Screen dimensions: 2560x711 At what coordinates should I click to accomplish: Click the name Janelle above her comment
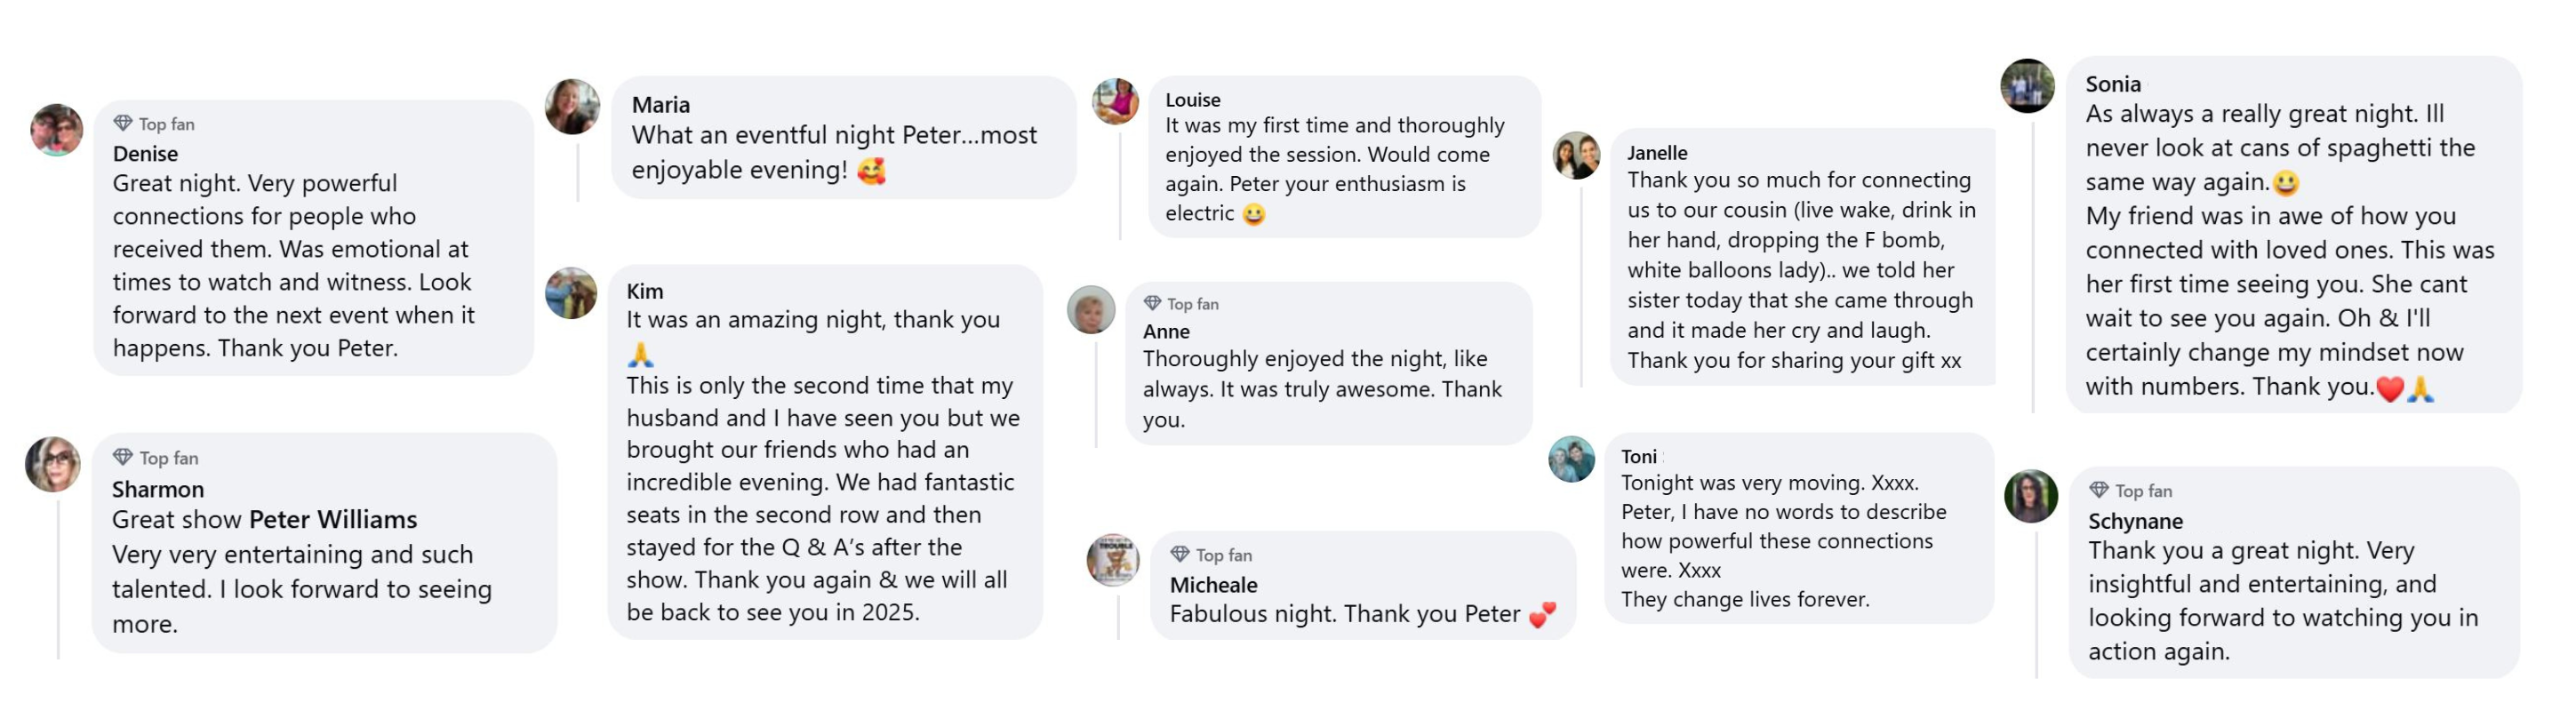point(1657,153)
